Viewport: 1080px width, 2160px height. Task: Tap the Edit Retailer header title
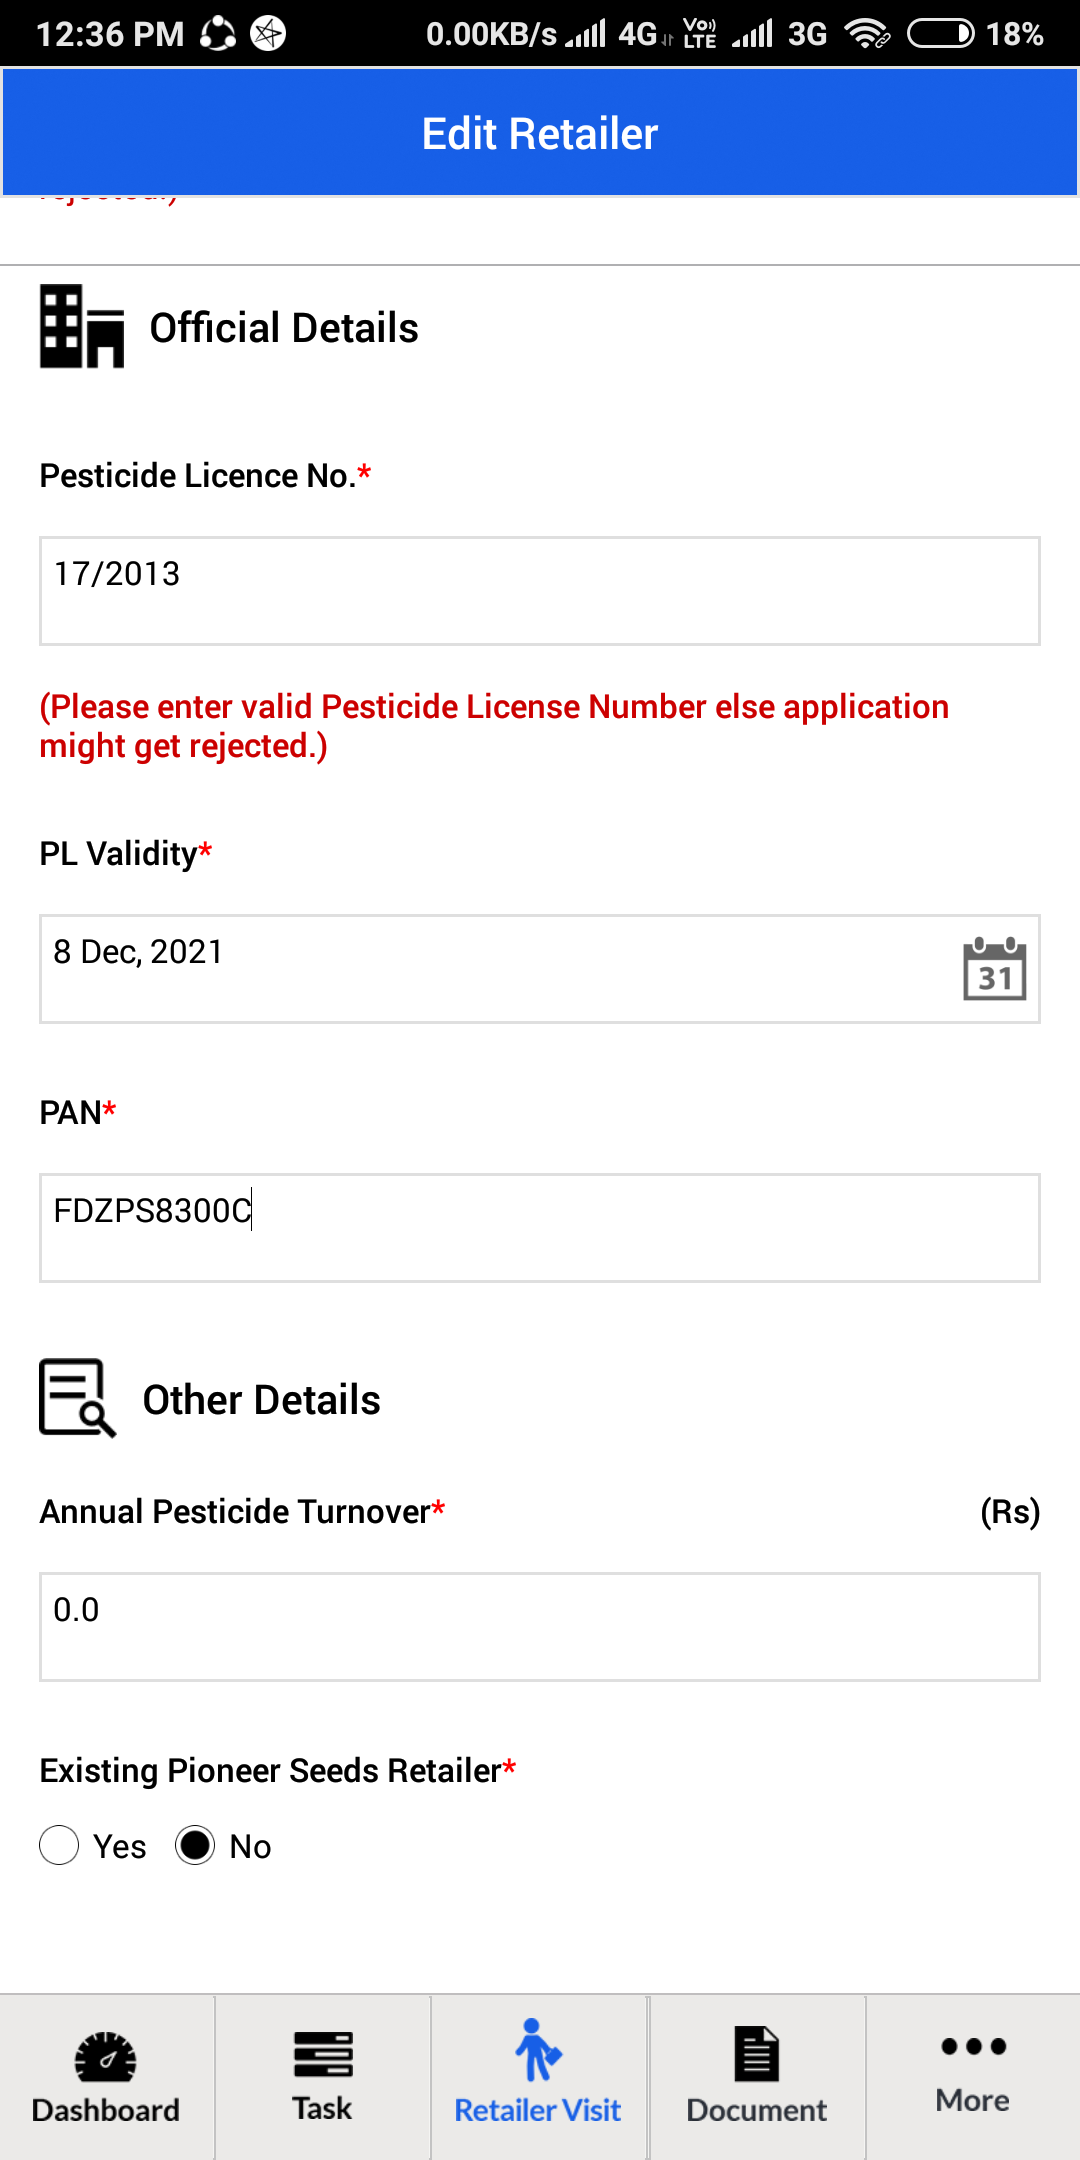tap(540, 133)
